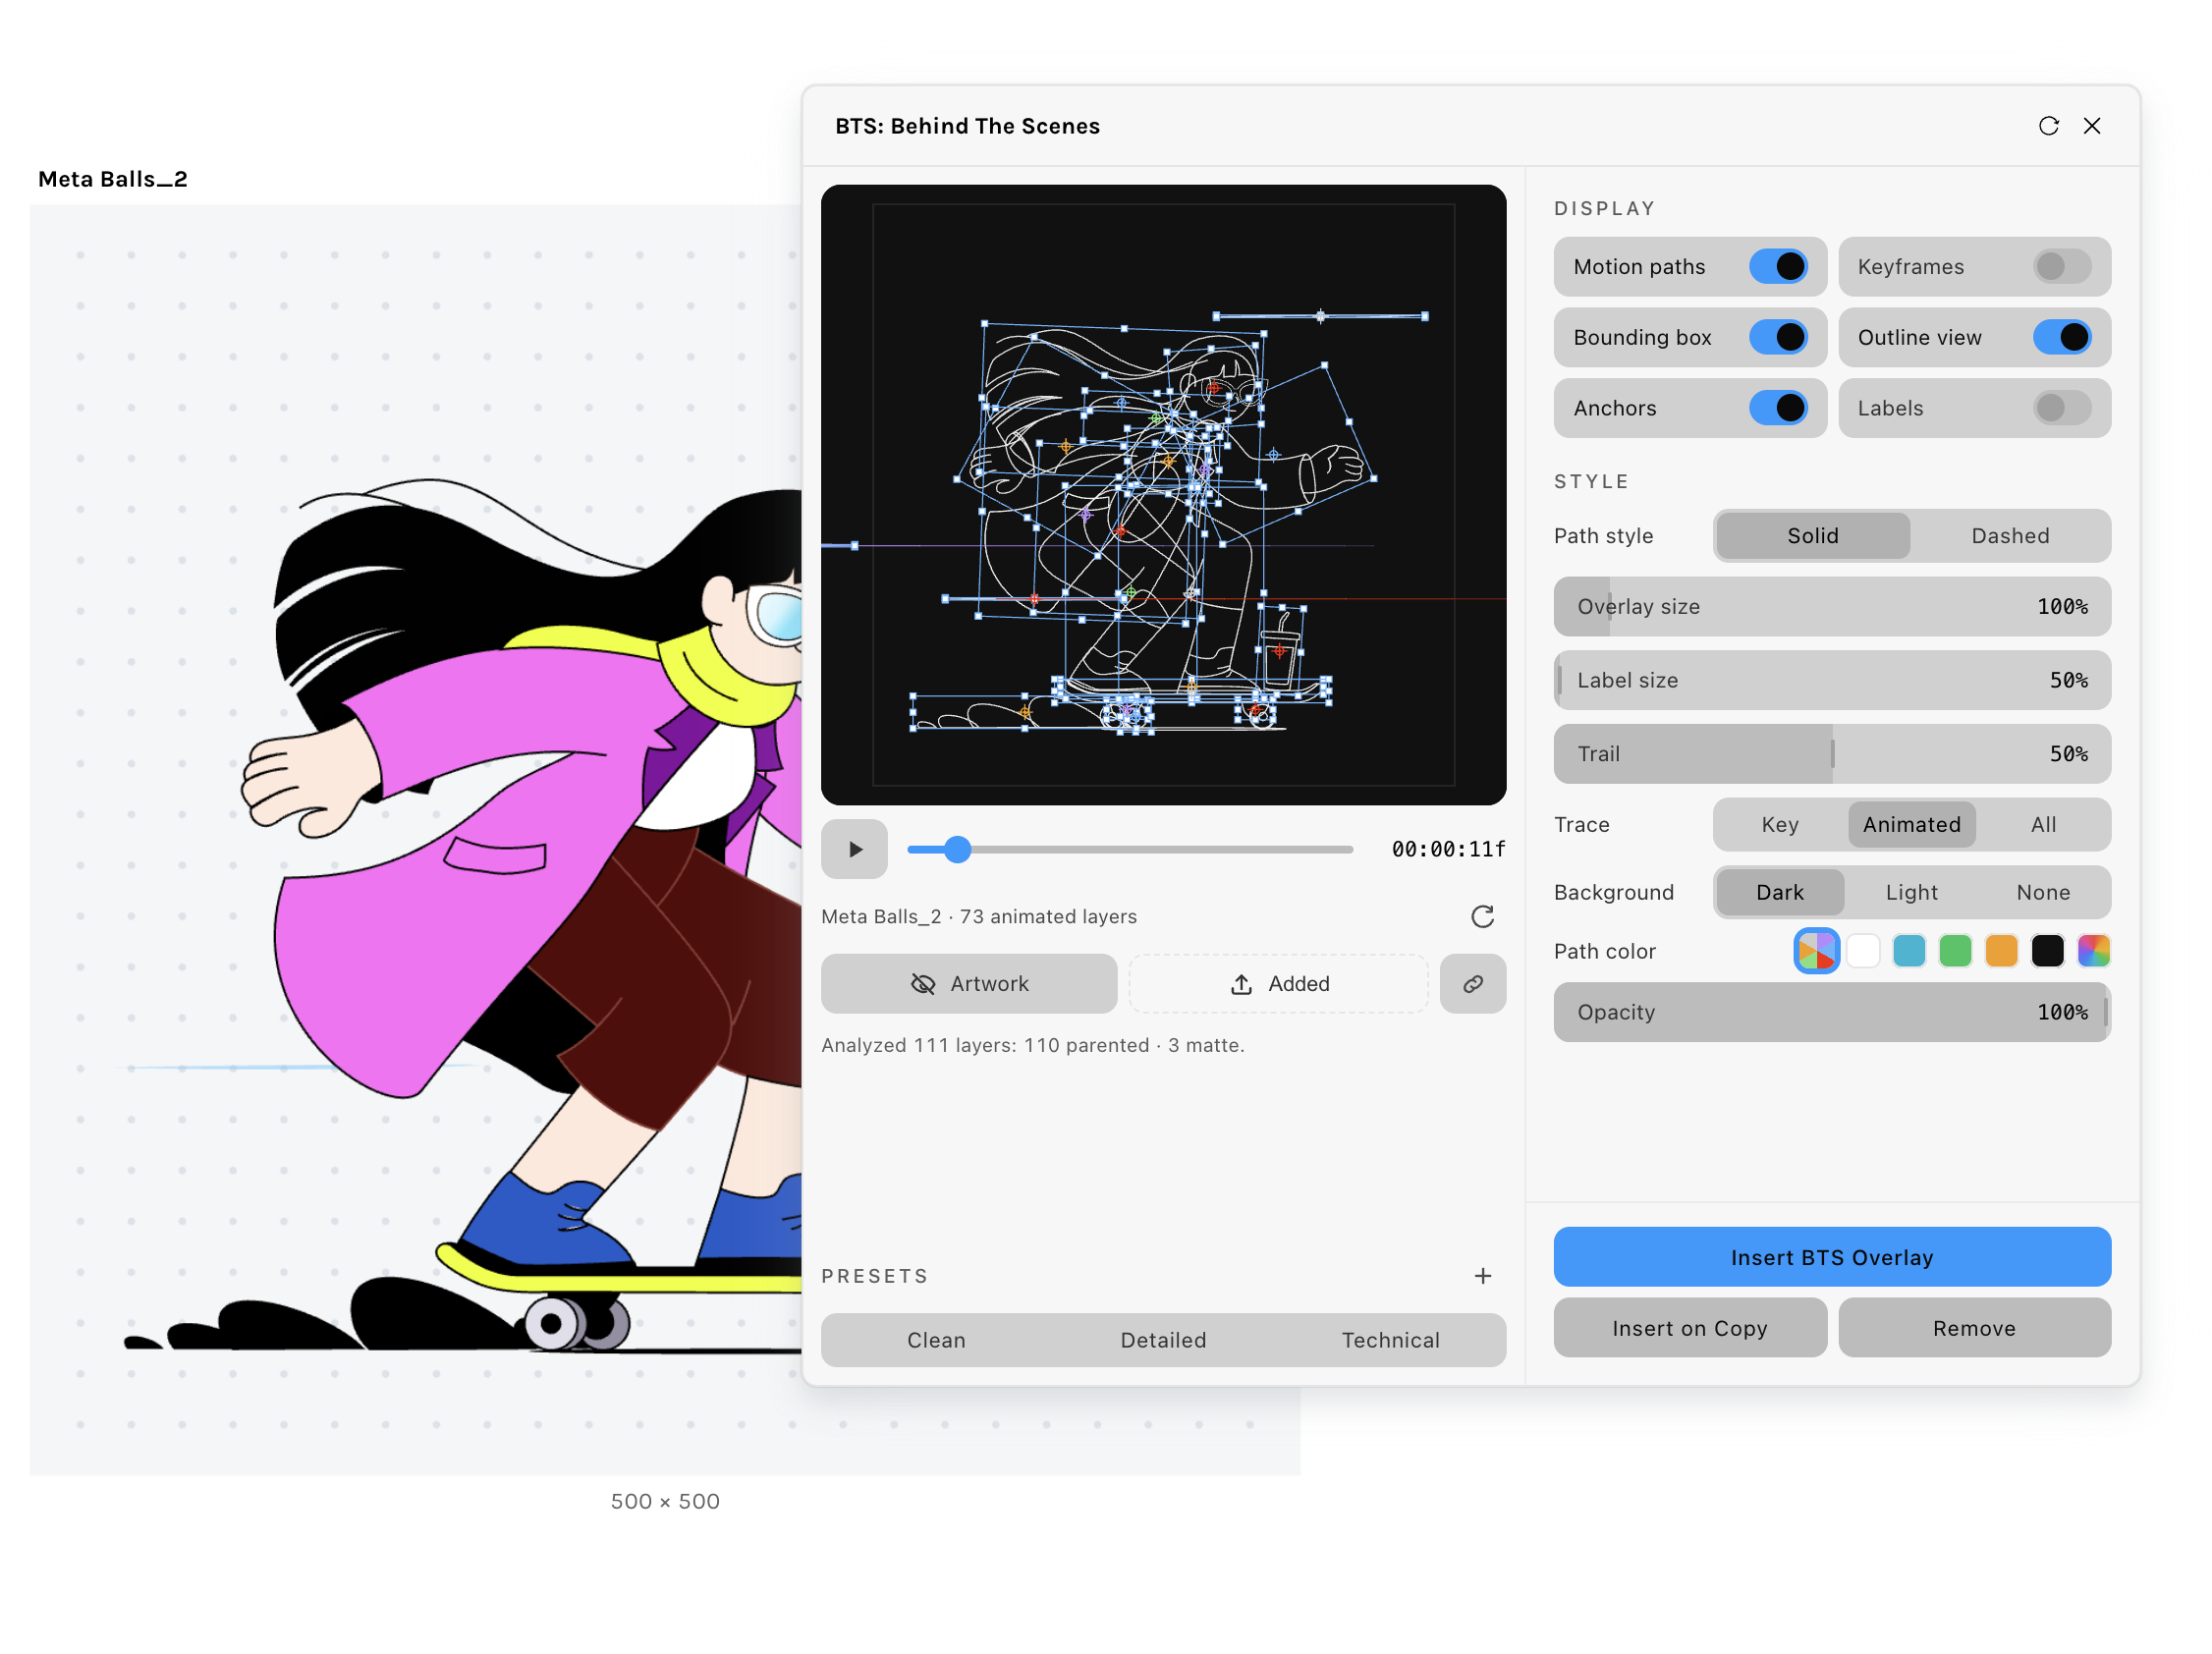2212x1654 pixels.
Task: Adjust the Overlay size slider
Action: pyautogui.click(x=1832, y=606)
